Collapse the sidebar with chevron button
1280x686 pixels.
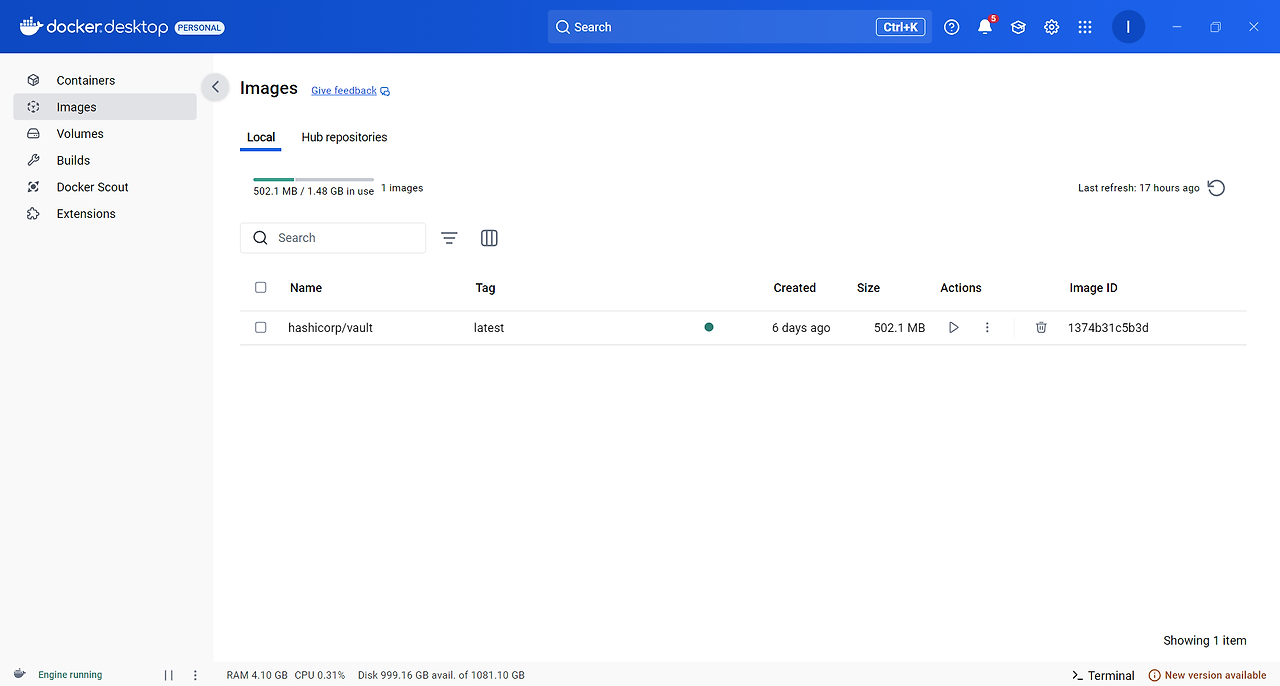tap(215, 87)
